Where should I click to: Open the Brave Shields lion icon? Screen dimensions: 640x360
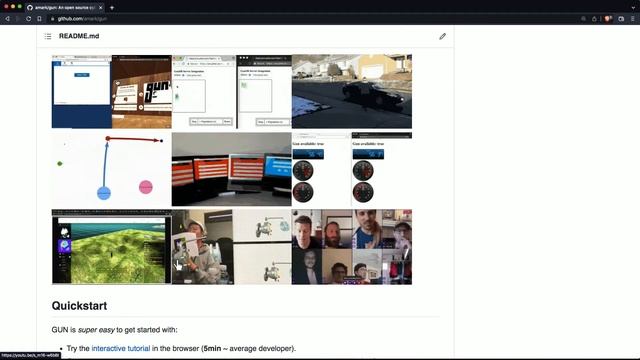coord(608,19)
